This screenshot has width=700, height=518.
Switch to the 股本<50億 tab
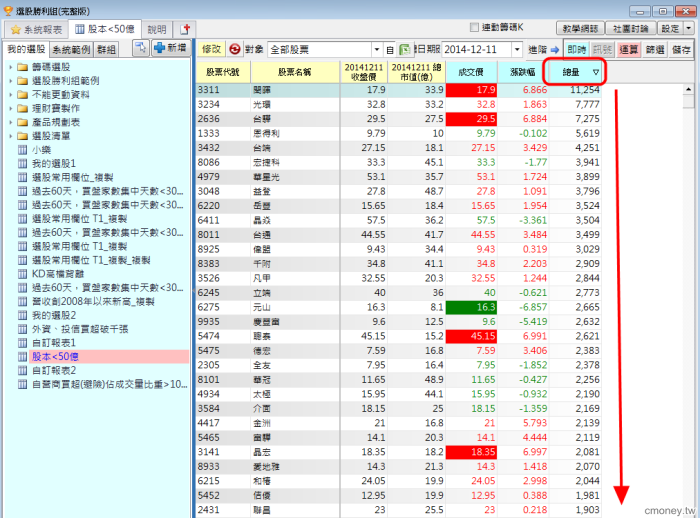tap(105, 29)
